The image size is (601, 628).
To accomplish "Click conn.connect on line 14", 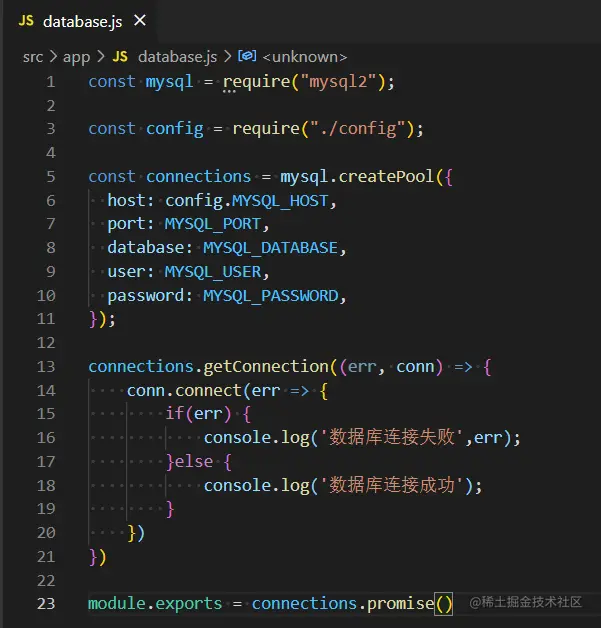I will point(184,390).
